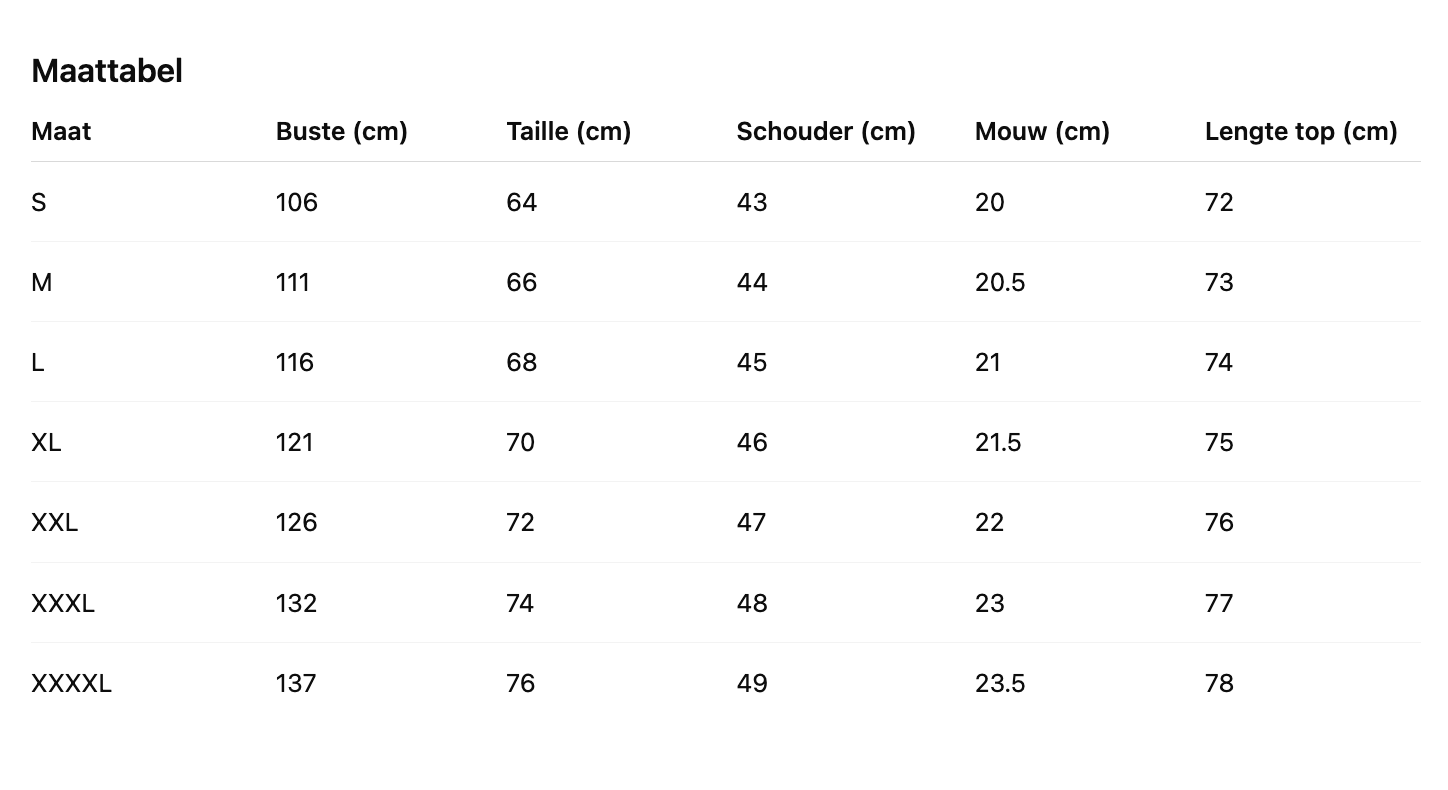Select size M row label

pyautogui.click(x=42, y=283)
